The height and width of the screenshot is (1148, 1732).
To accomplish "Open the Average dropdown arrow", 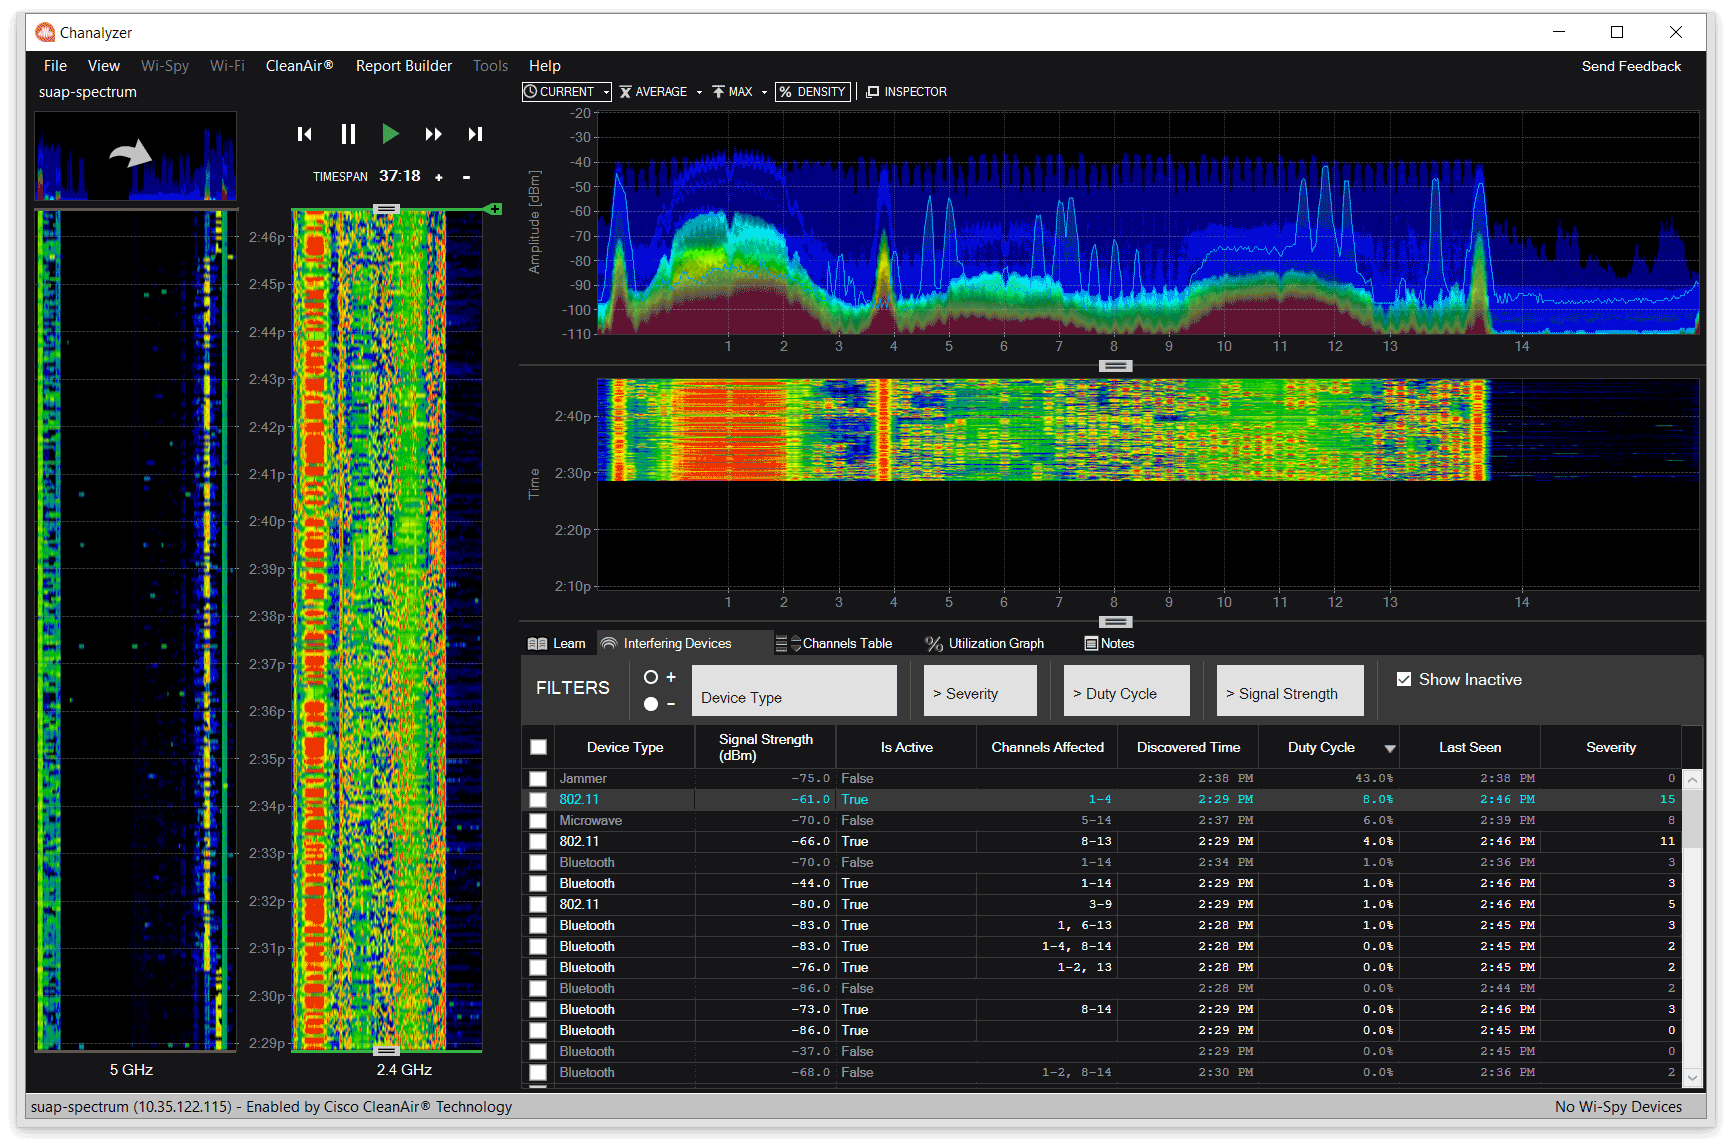I will (x=699, y=92).
